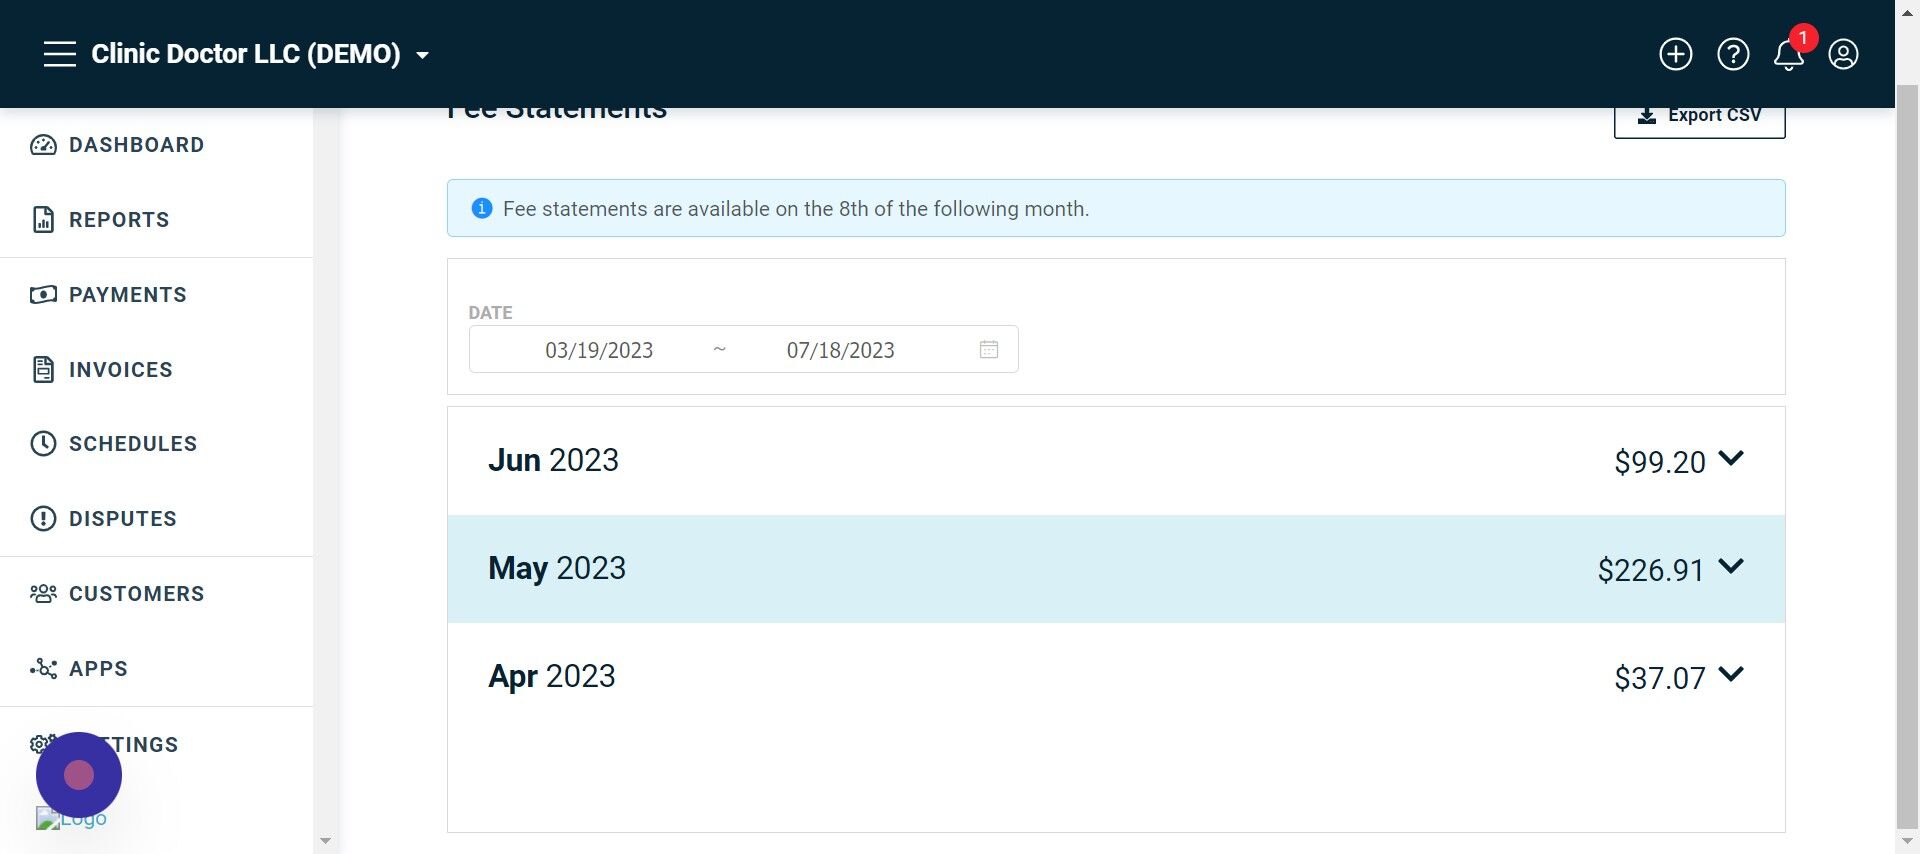
Task: Click the info icon in blue banner
Action: coord(482,209)
